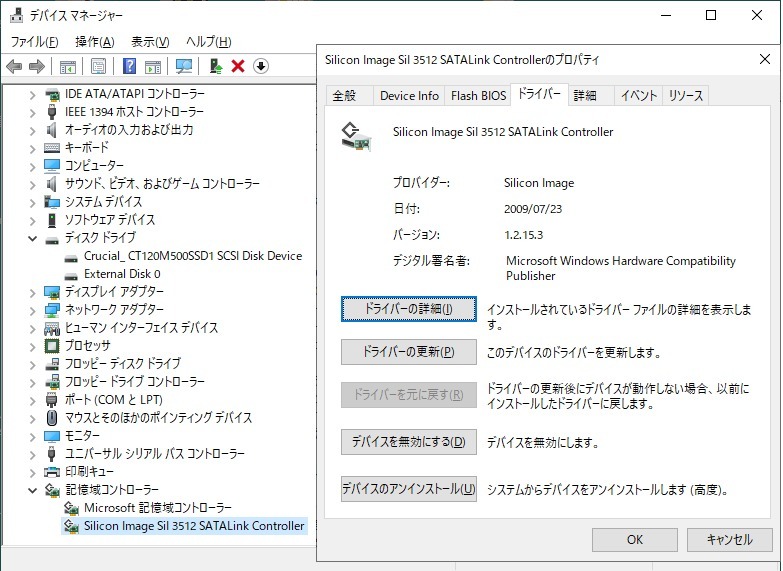The width and height of the screenshot is (783, 571).
Task: Click the デバイスを無効にする(D) button
Action: point(408,442)
